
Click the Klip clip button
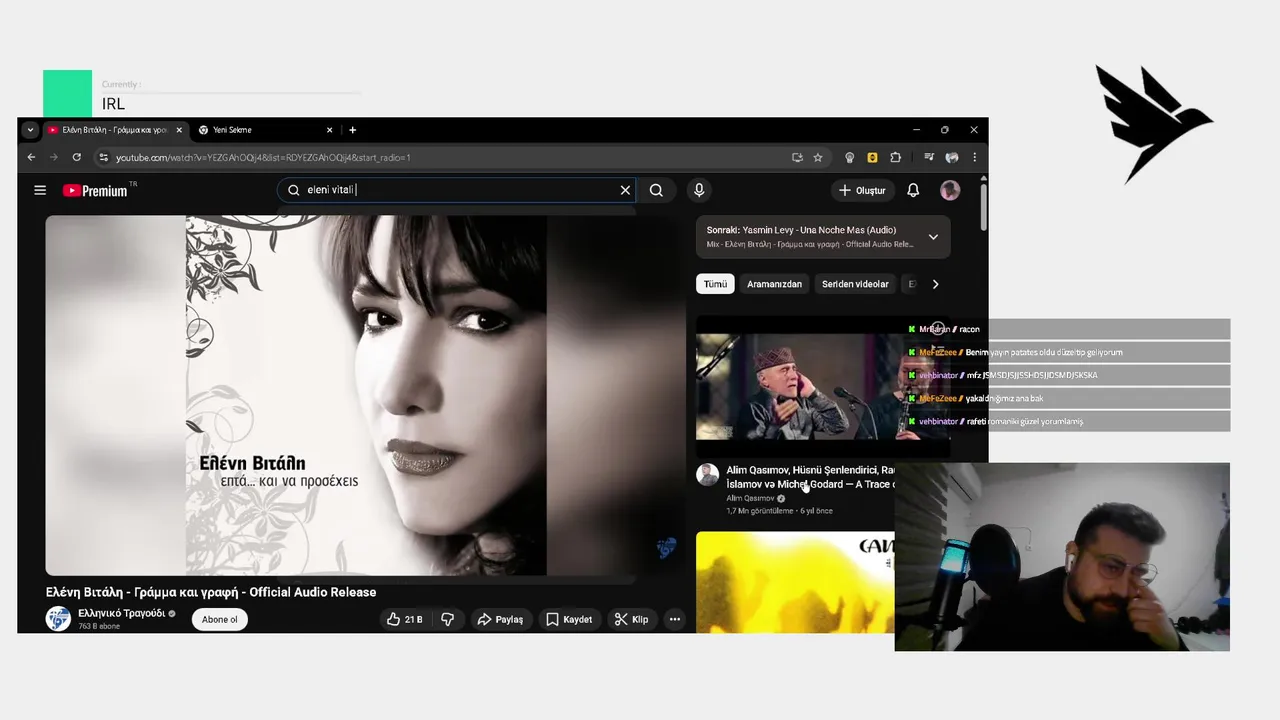[631, 619]
